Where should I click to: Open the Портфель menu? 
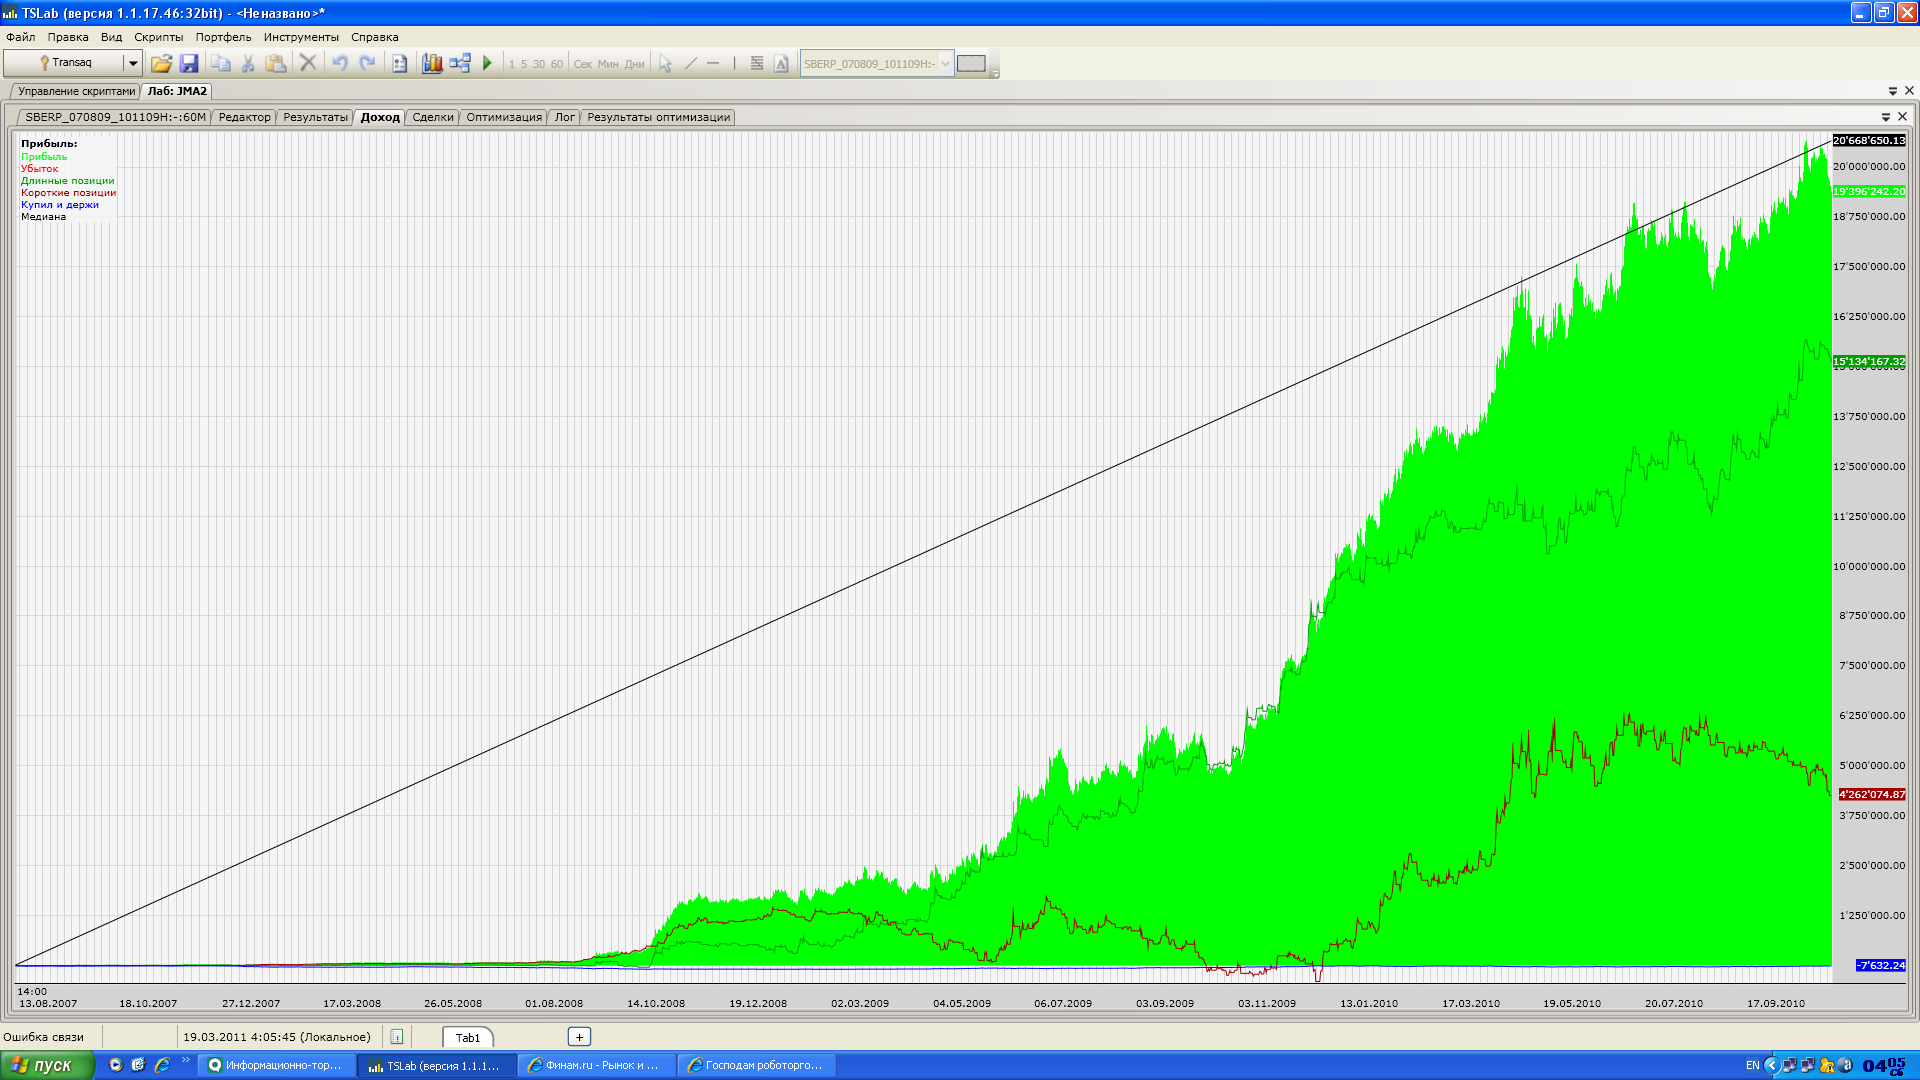tap(223, 37)
